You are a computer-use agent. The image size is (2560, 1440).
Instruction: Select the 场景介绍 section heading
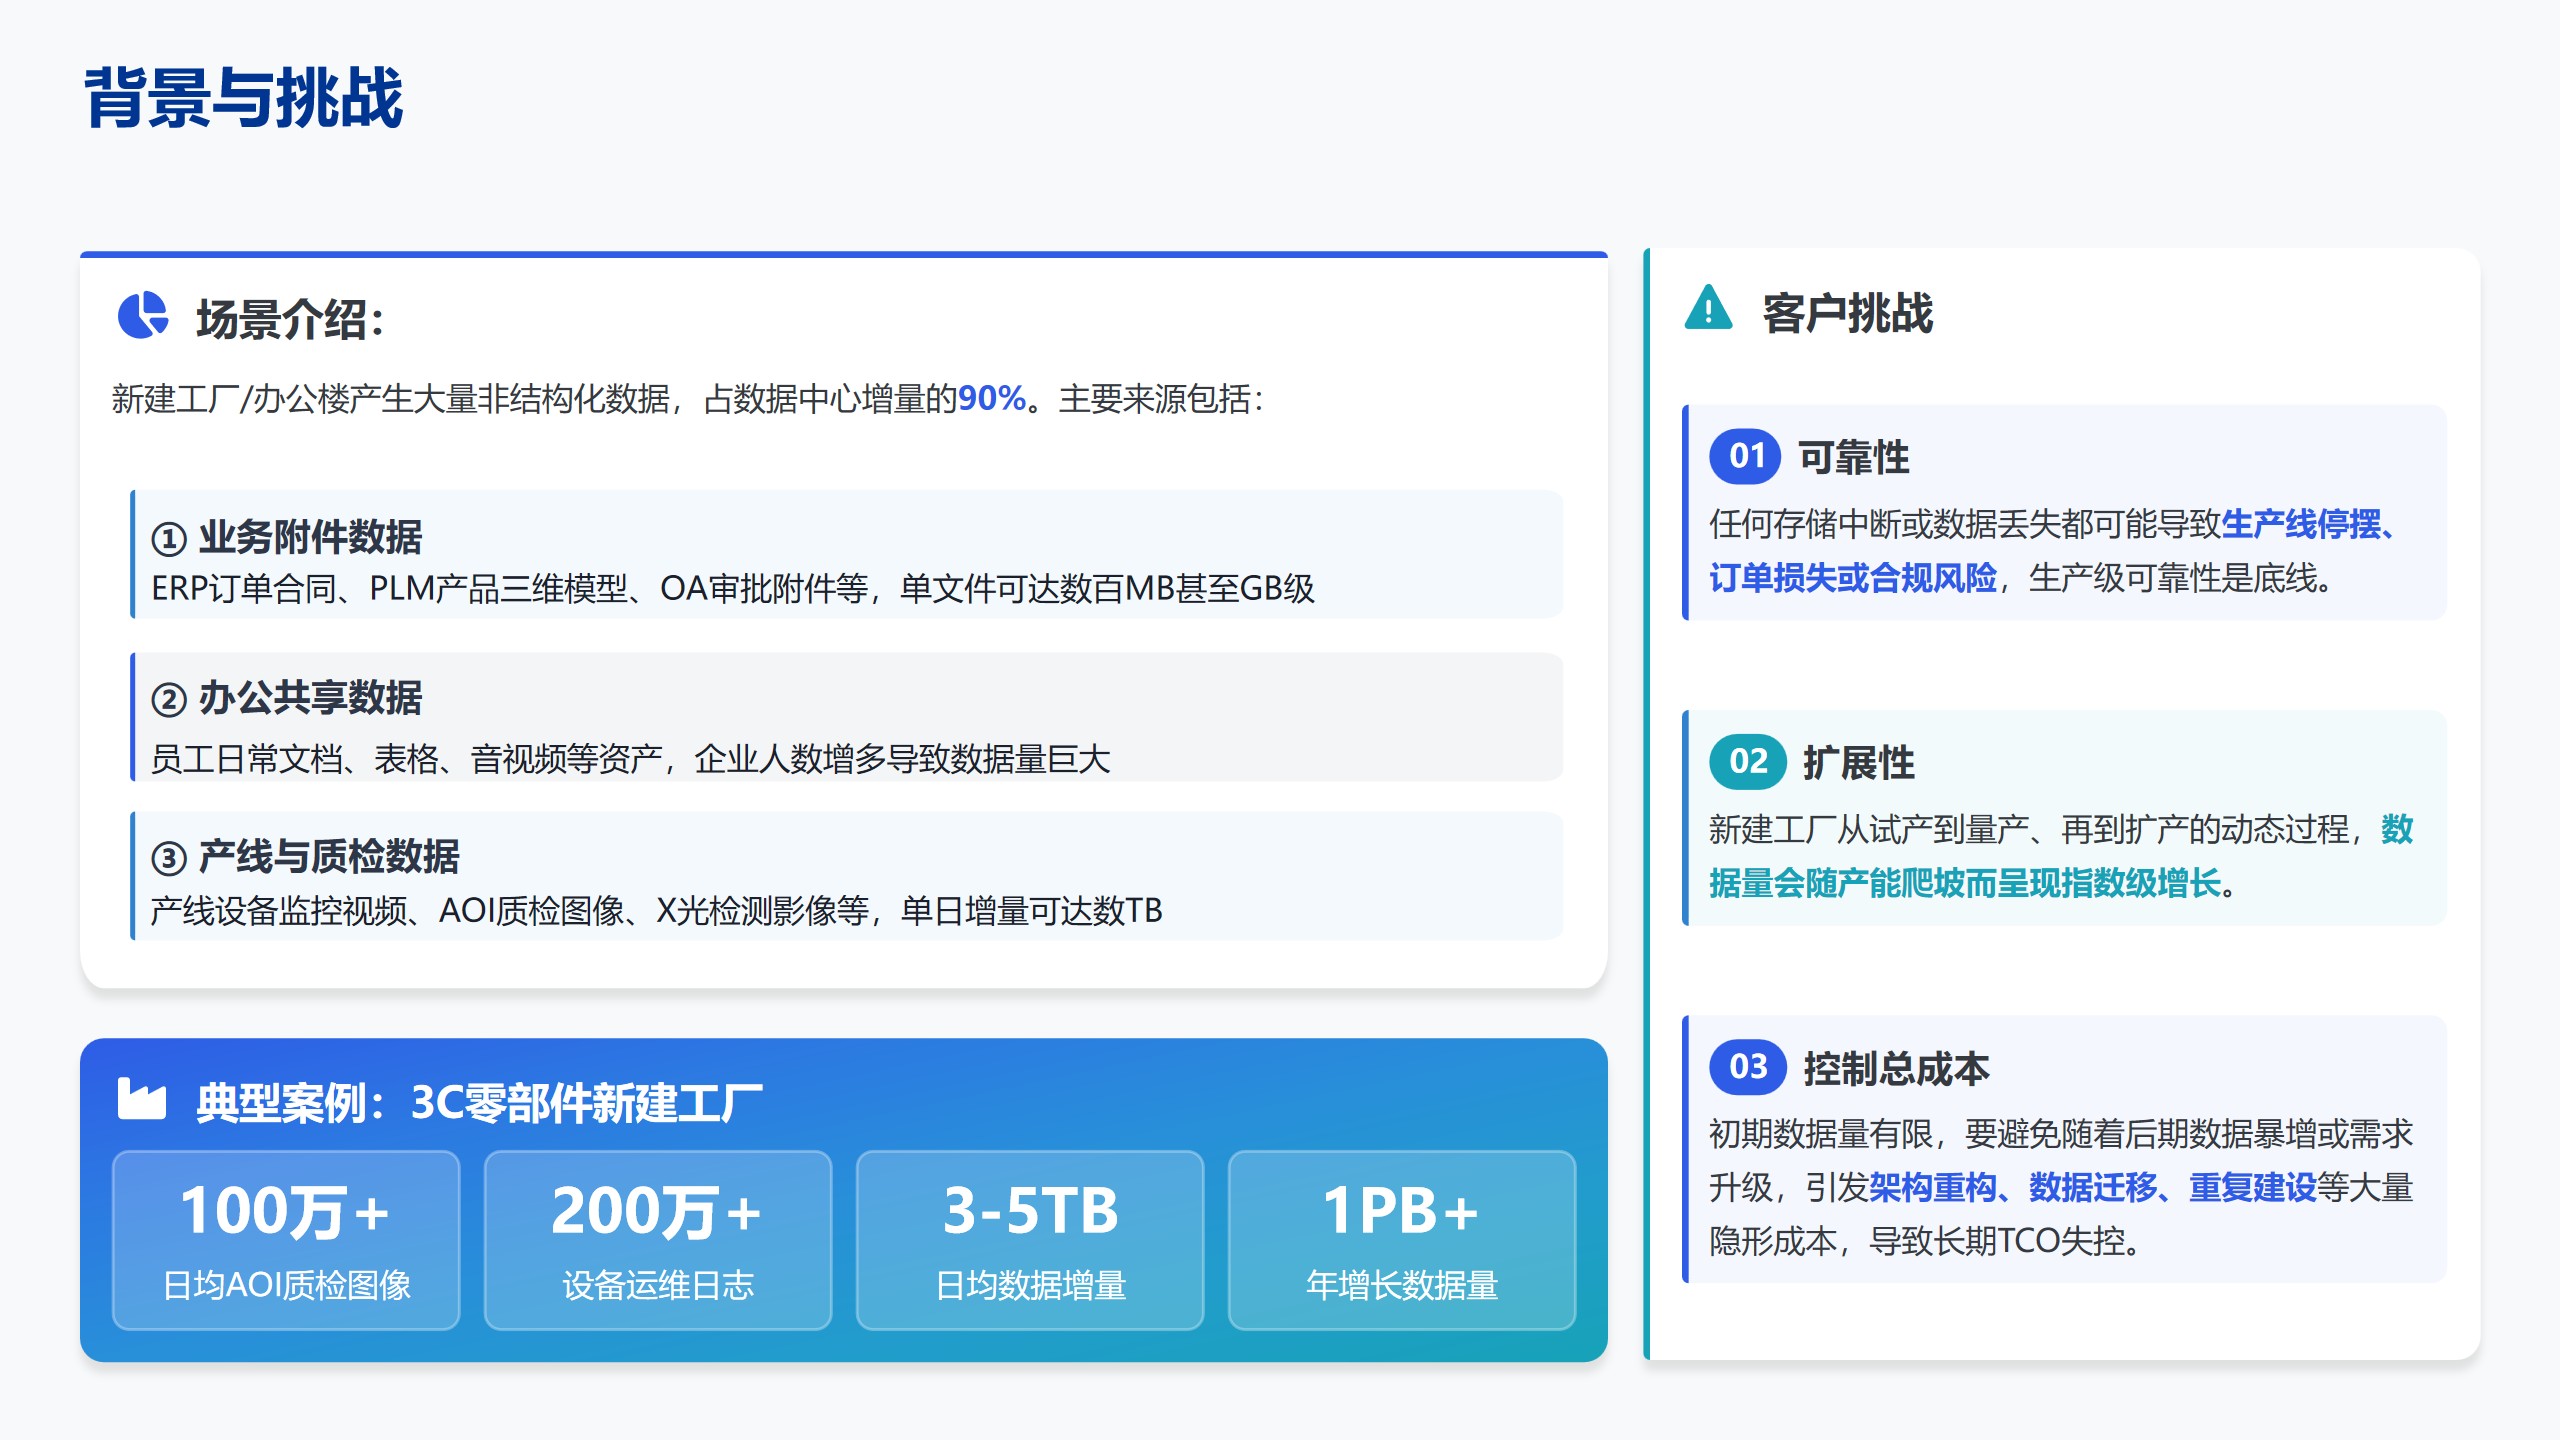(x=290, y=320)
